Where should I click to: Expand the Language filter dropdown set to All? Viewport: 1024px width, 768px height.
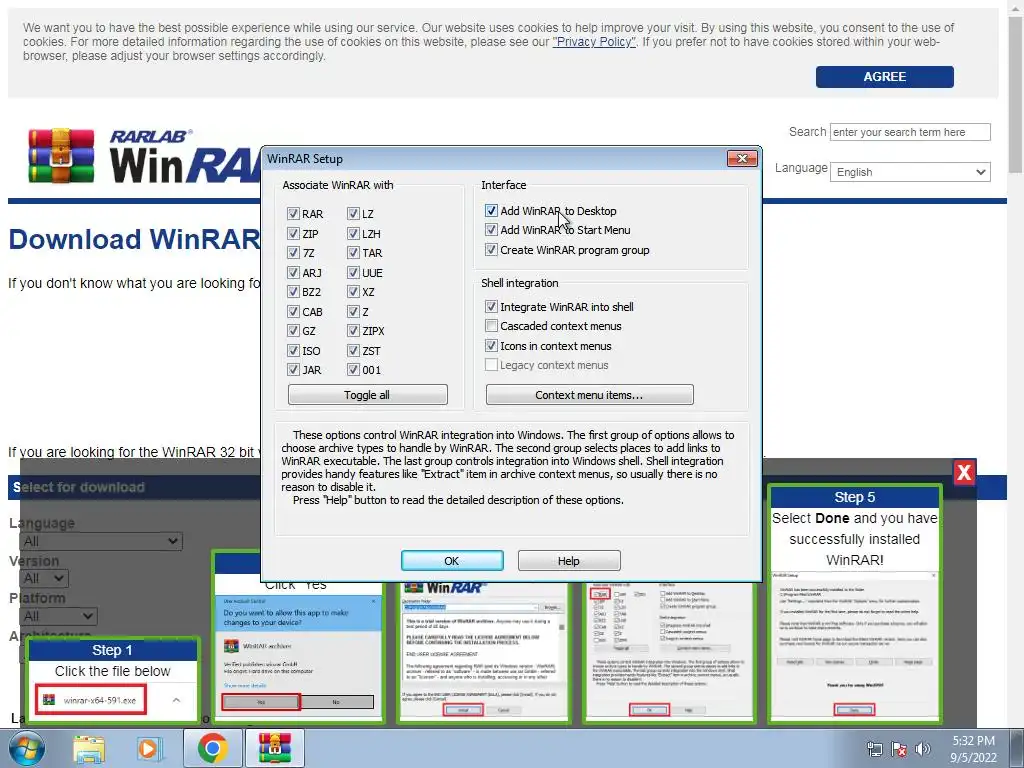(101, 541)
